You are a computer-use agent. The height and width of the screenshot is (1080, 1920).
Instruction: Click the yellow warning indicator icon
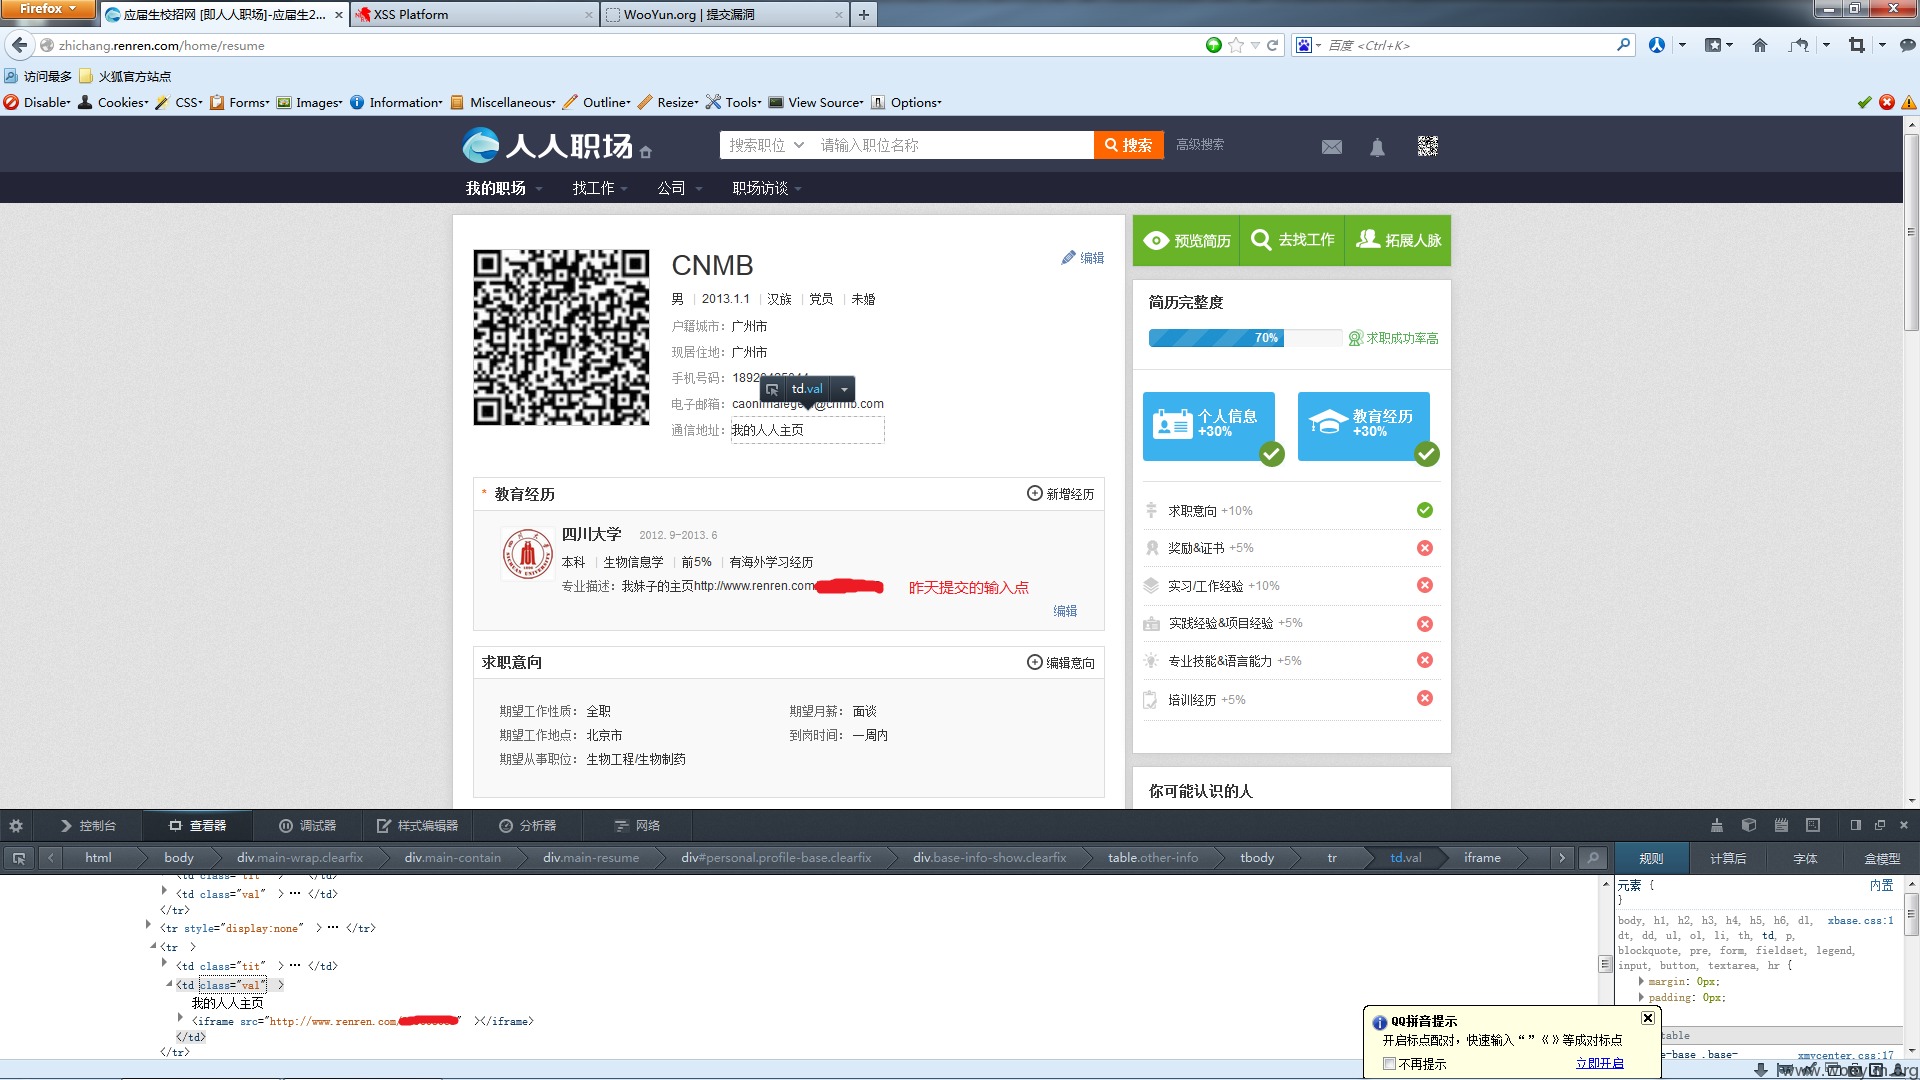[x=1909, y=102]
